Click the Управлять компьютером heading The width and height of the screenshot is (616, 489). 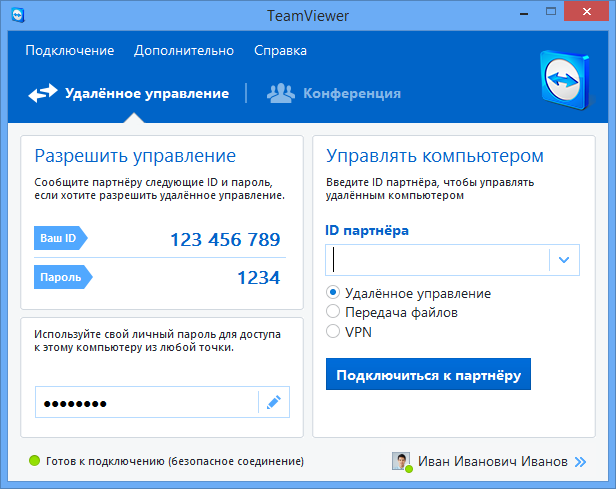(x=435, y=156)
